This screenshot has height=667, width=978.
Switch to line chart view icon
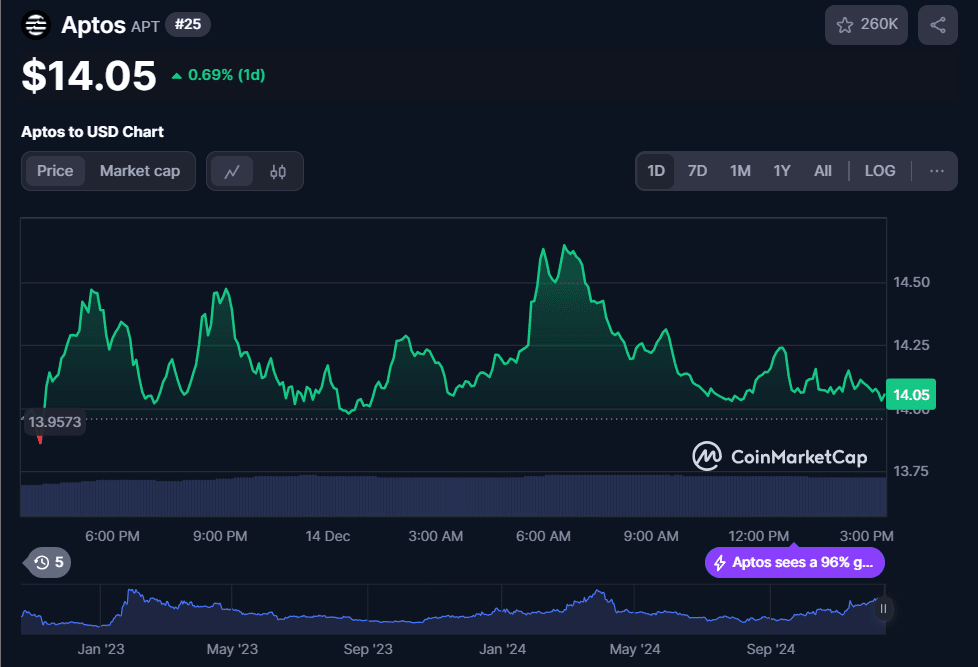(x=232, y=171)
